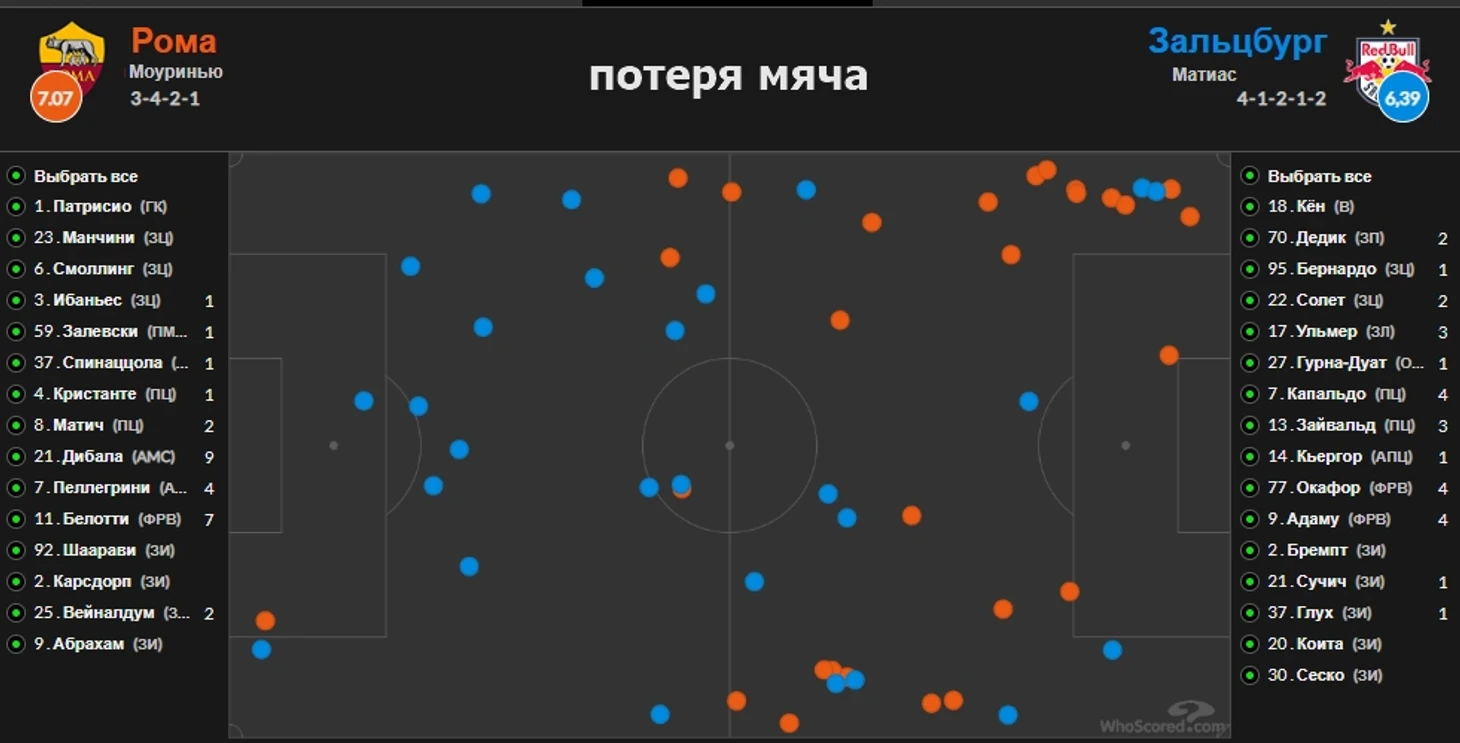
Task: Click the orange loss marker inside Salzburg's box
Action: point(1169,355)
